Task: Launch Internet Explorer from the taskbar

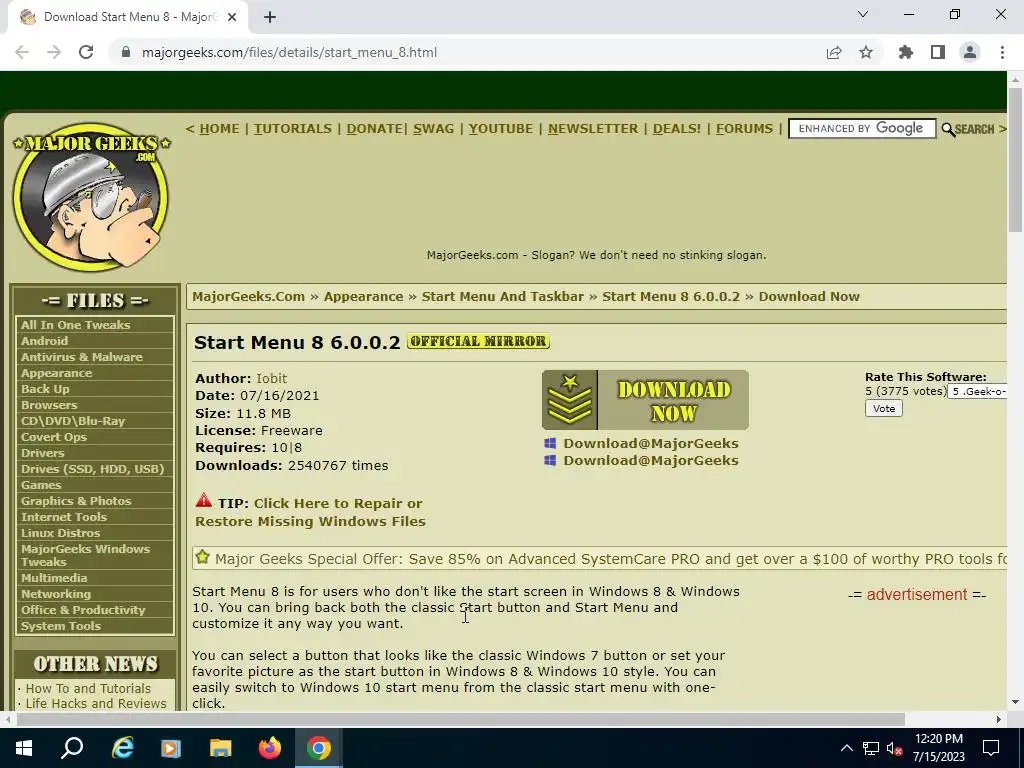Action: coord(122,748)
